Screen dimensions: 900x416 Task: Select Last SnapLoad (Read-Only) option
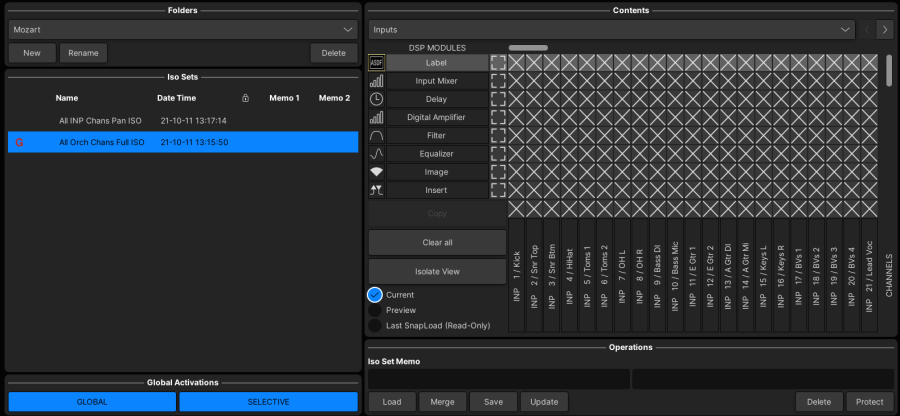(375, 326)
